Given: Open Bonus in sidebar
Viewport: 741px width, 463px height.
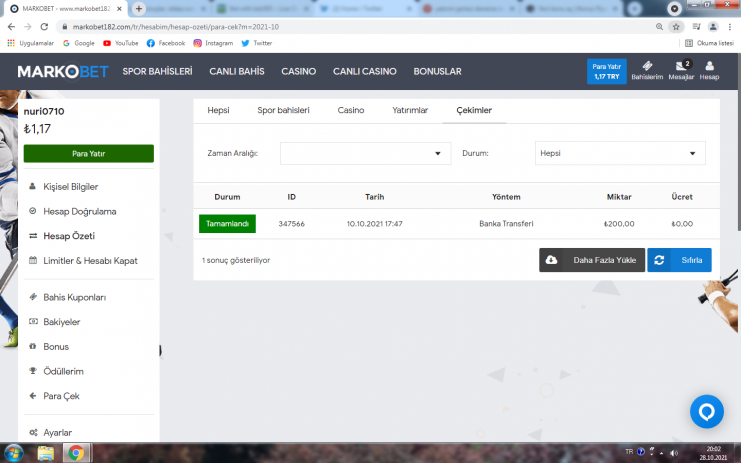Looking at the screenshot, I should click(56, 346).
